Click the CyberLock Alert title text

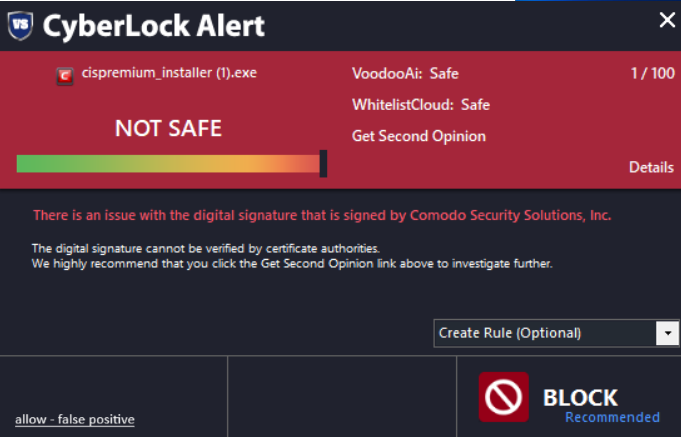(x=153, y=25)
